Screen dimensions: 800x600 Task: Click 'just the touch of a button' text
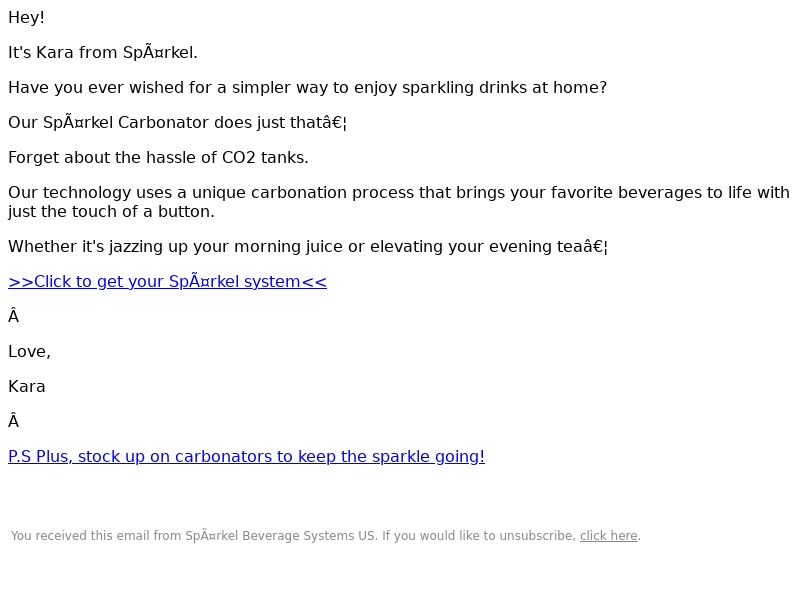coord(111,212)
